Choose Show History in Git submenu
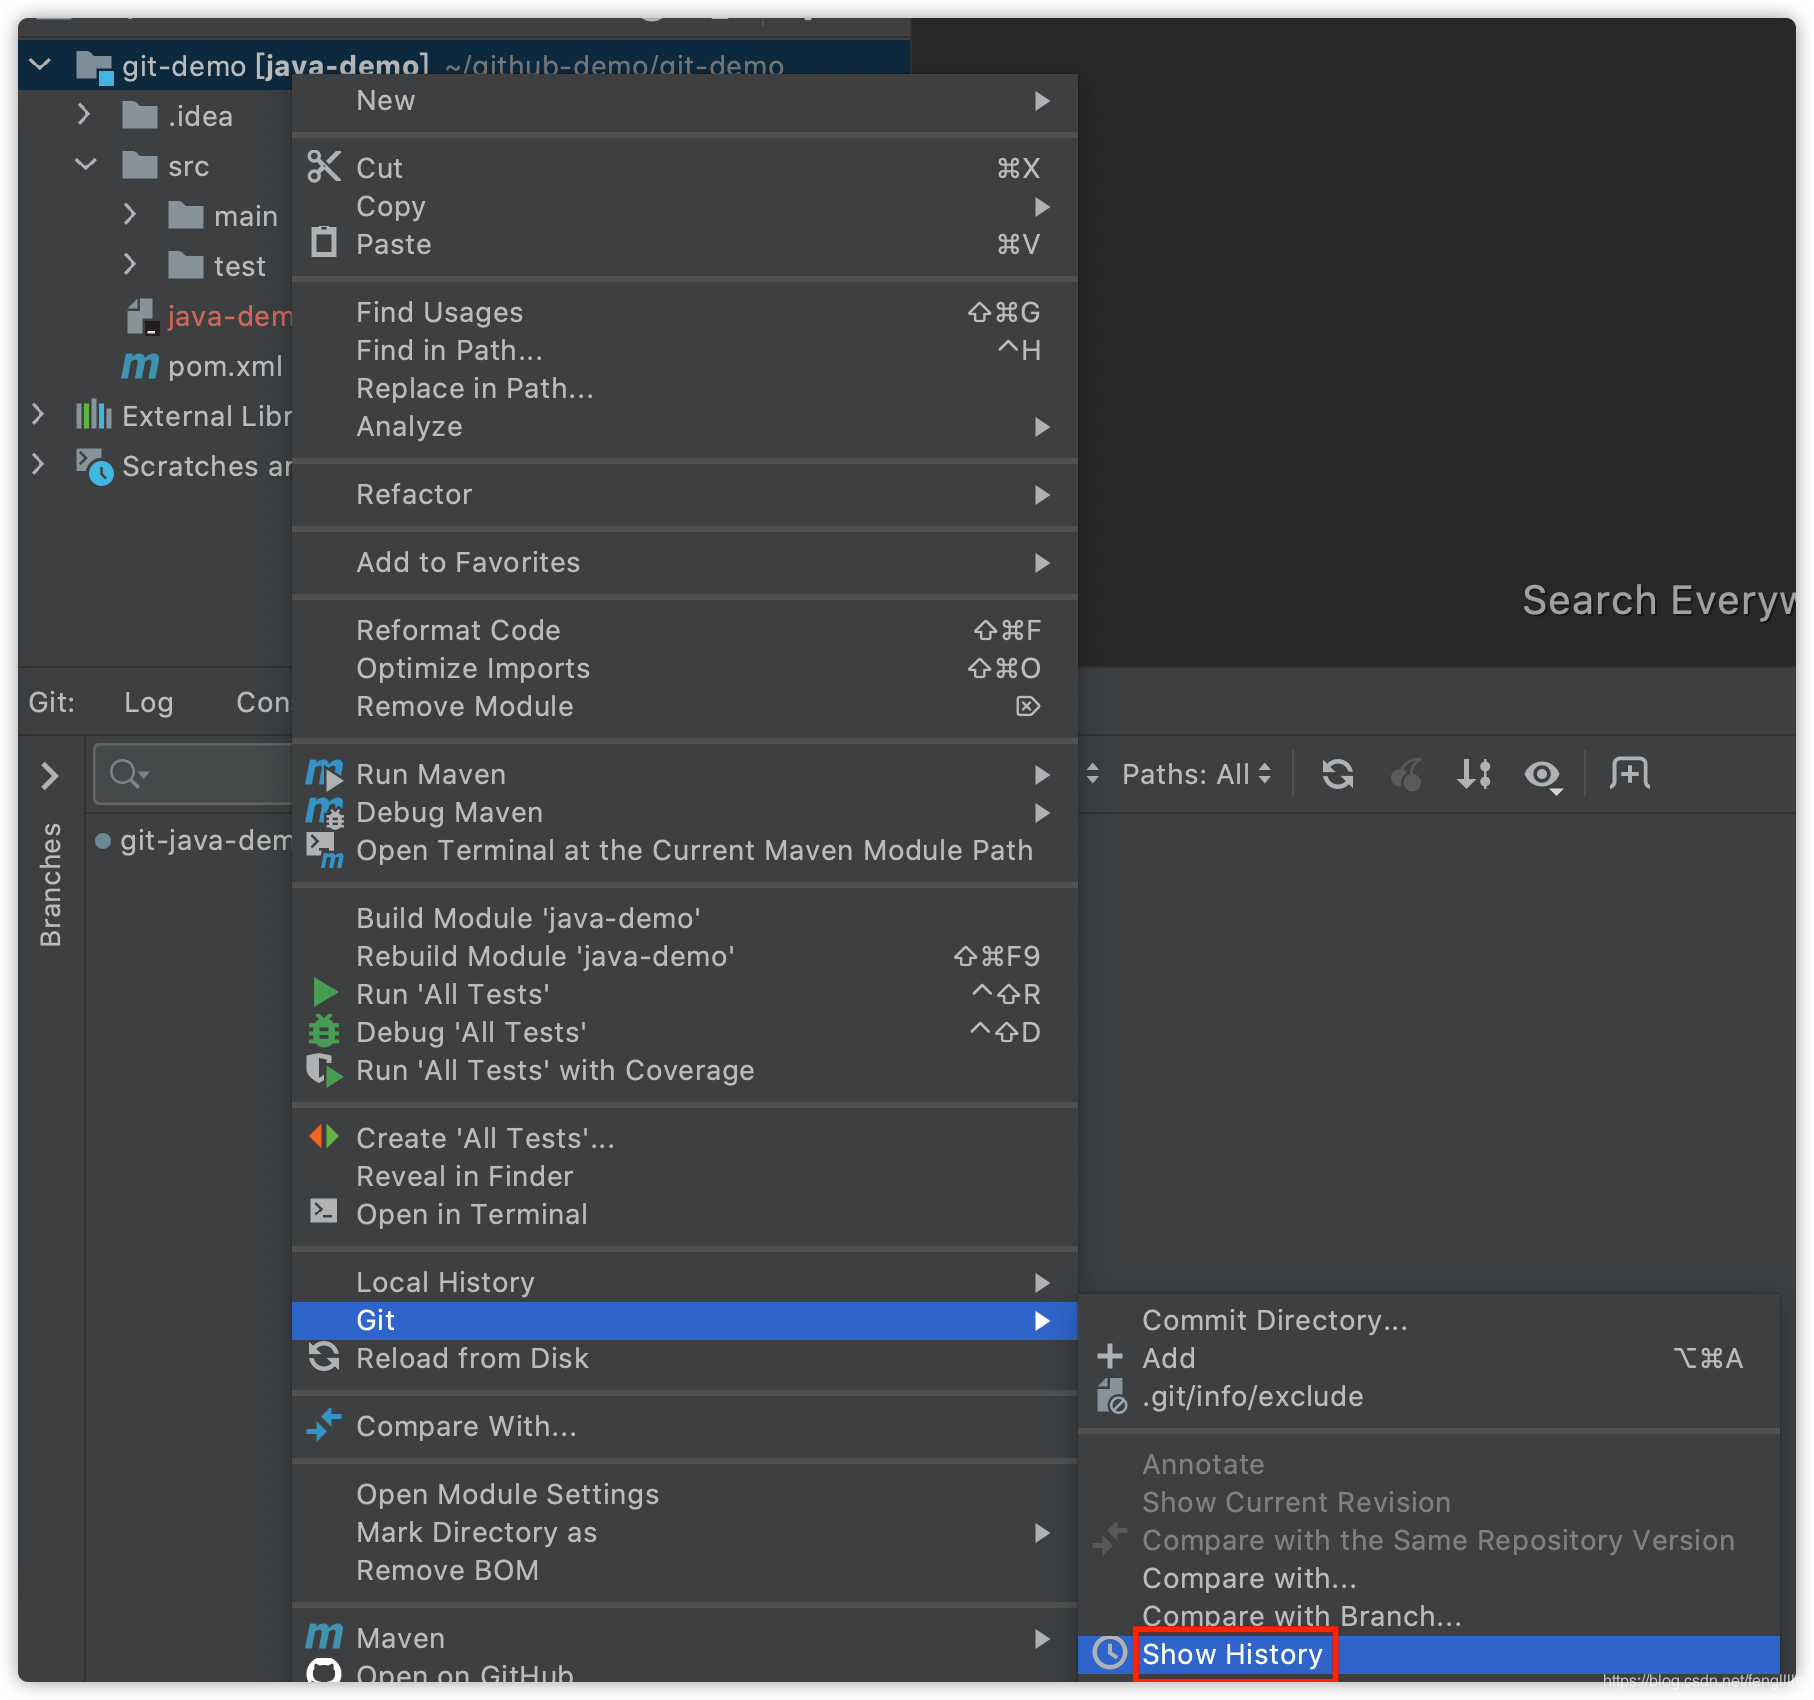 (1429, 1654)
